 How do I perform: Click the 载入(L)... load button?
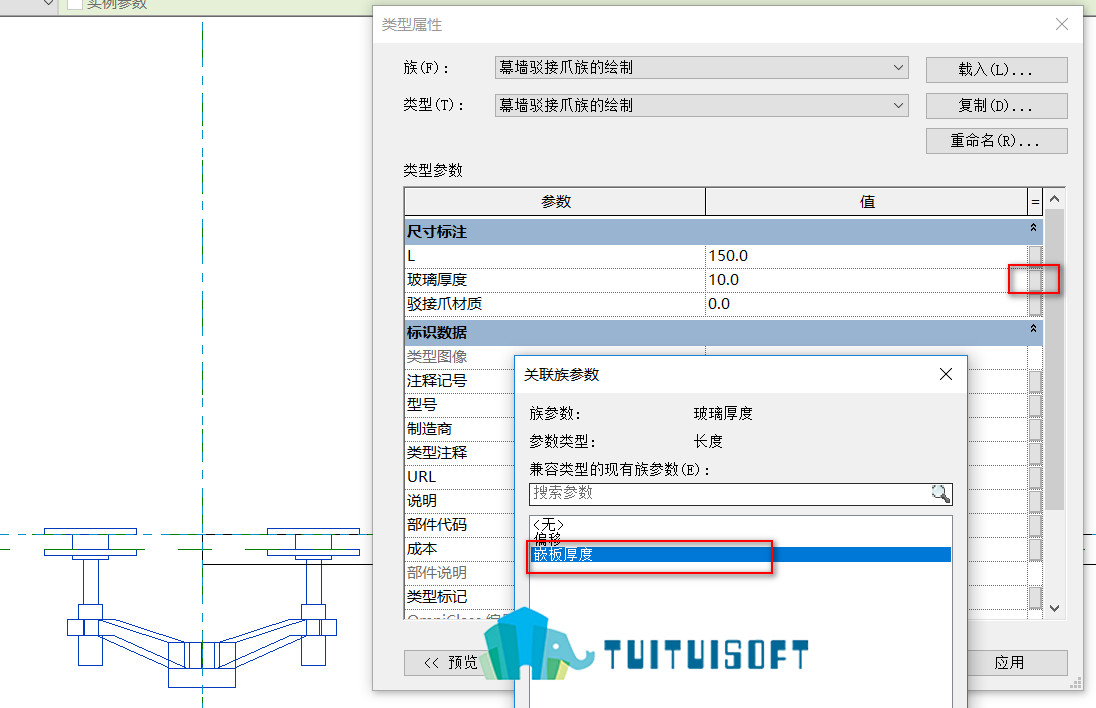pyautogui.click(x=996, y=69)
